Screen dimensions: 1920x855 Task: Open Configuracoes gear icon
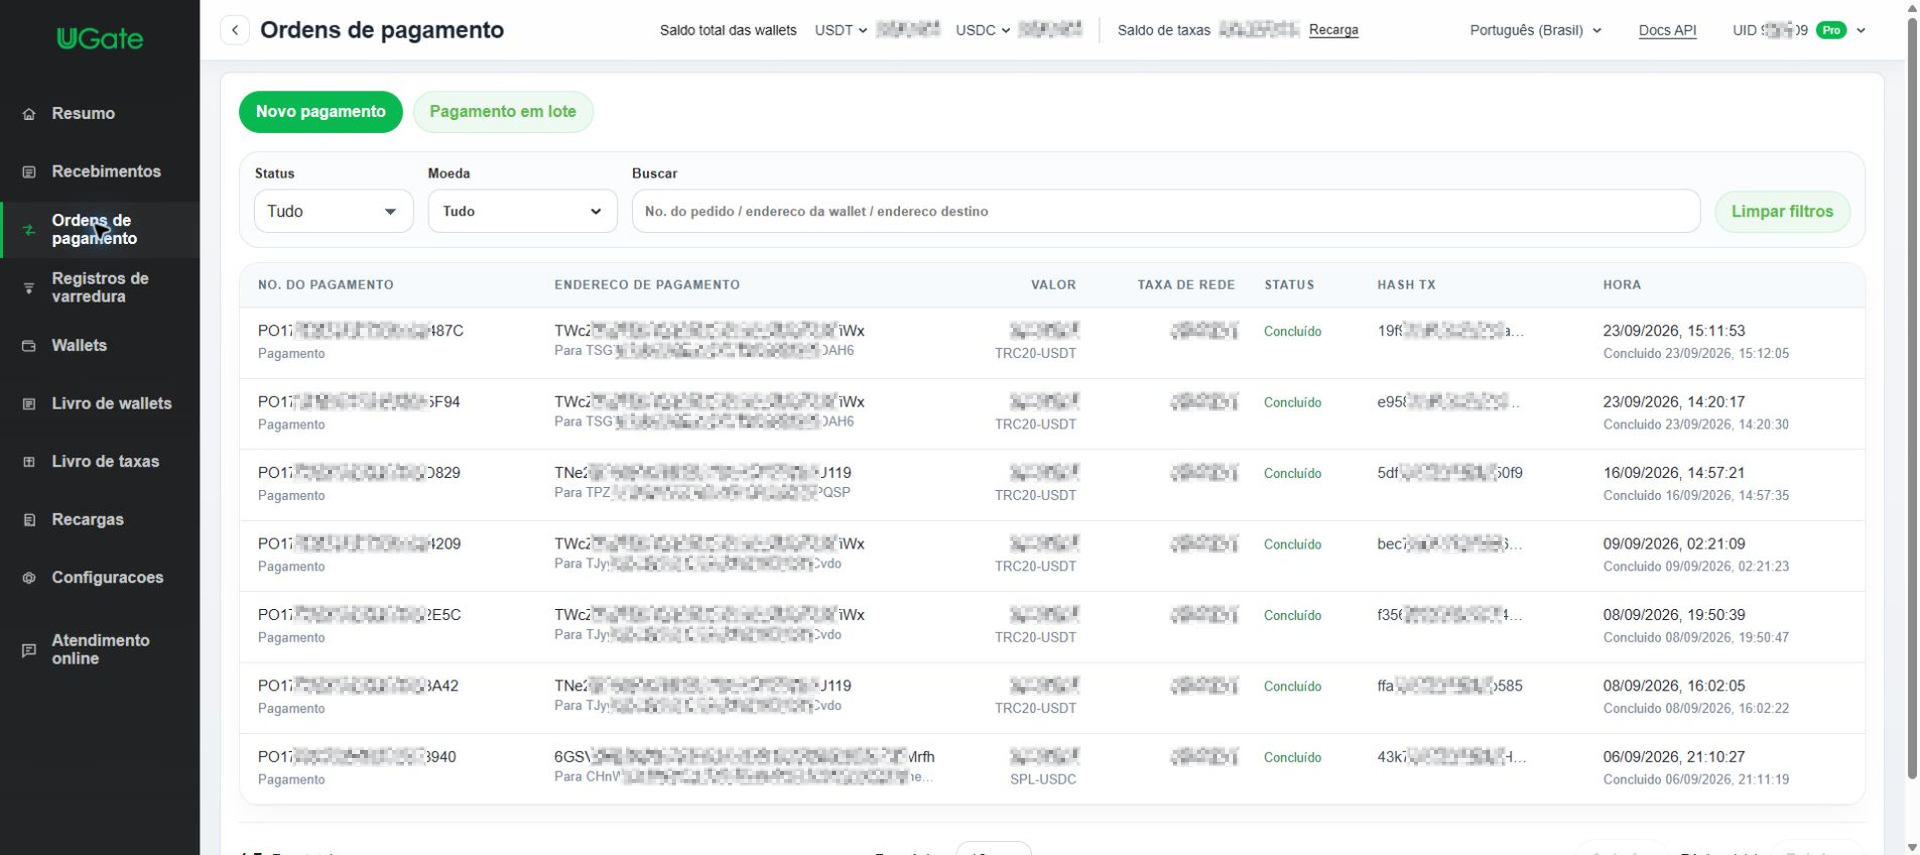(x=29, y=578)
